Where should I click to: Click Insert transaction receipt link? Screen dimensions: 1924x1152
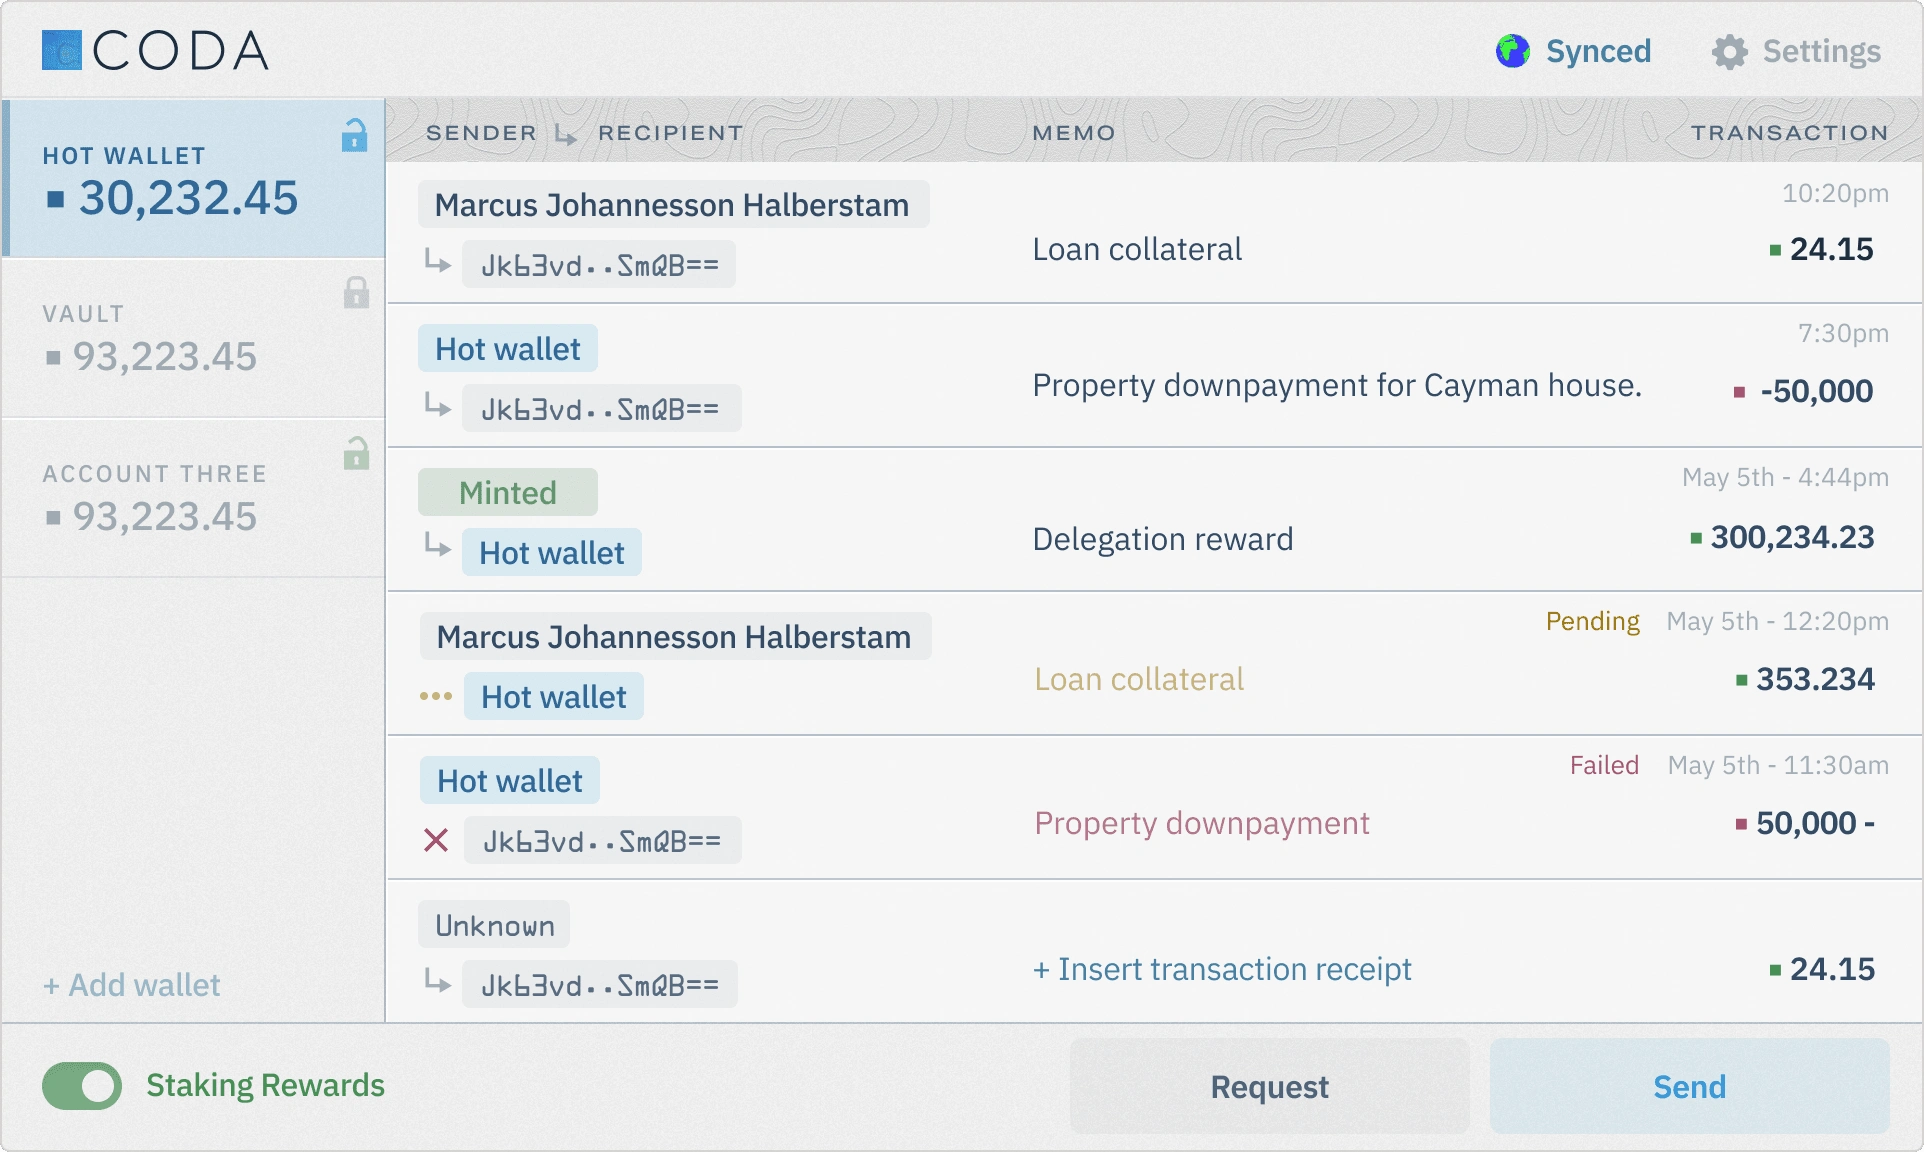[x=1222, y=969]
